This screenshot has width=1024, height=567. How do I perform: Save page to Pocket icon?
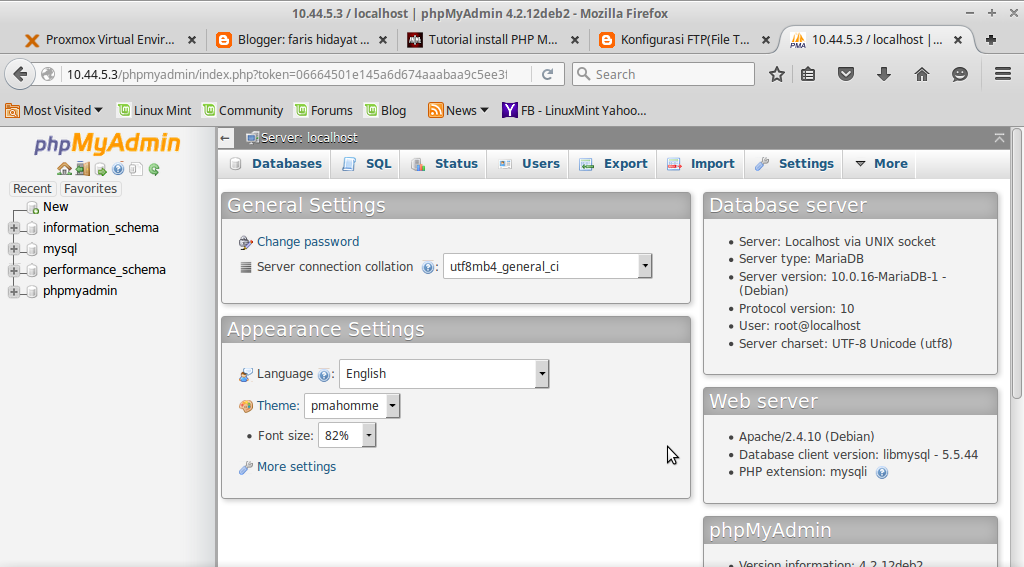click(846, 74)
